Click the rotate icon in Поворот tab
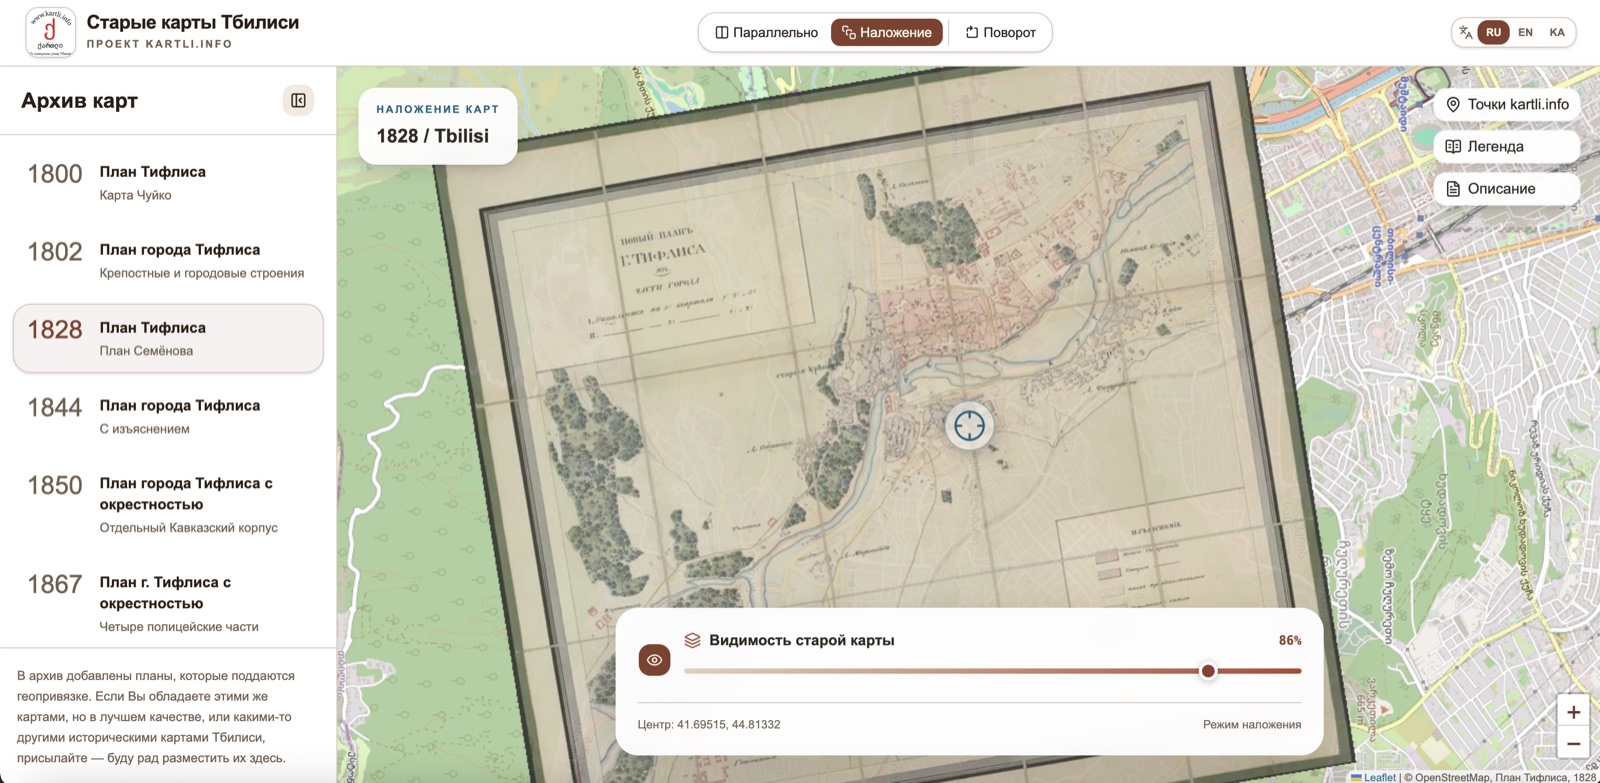The width and height of the screenshot is (1600, 783). coord(971,32)
